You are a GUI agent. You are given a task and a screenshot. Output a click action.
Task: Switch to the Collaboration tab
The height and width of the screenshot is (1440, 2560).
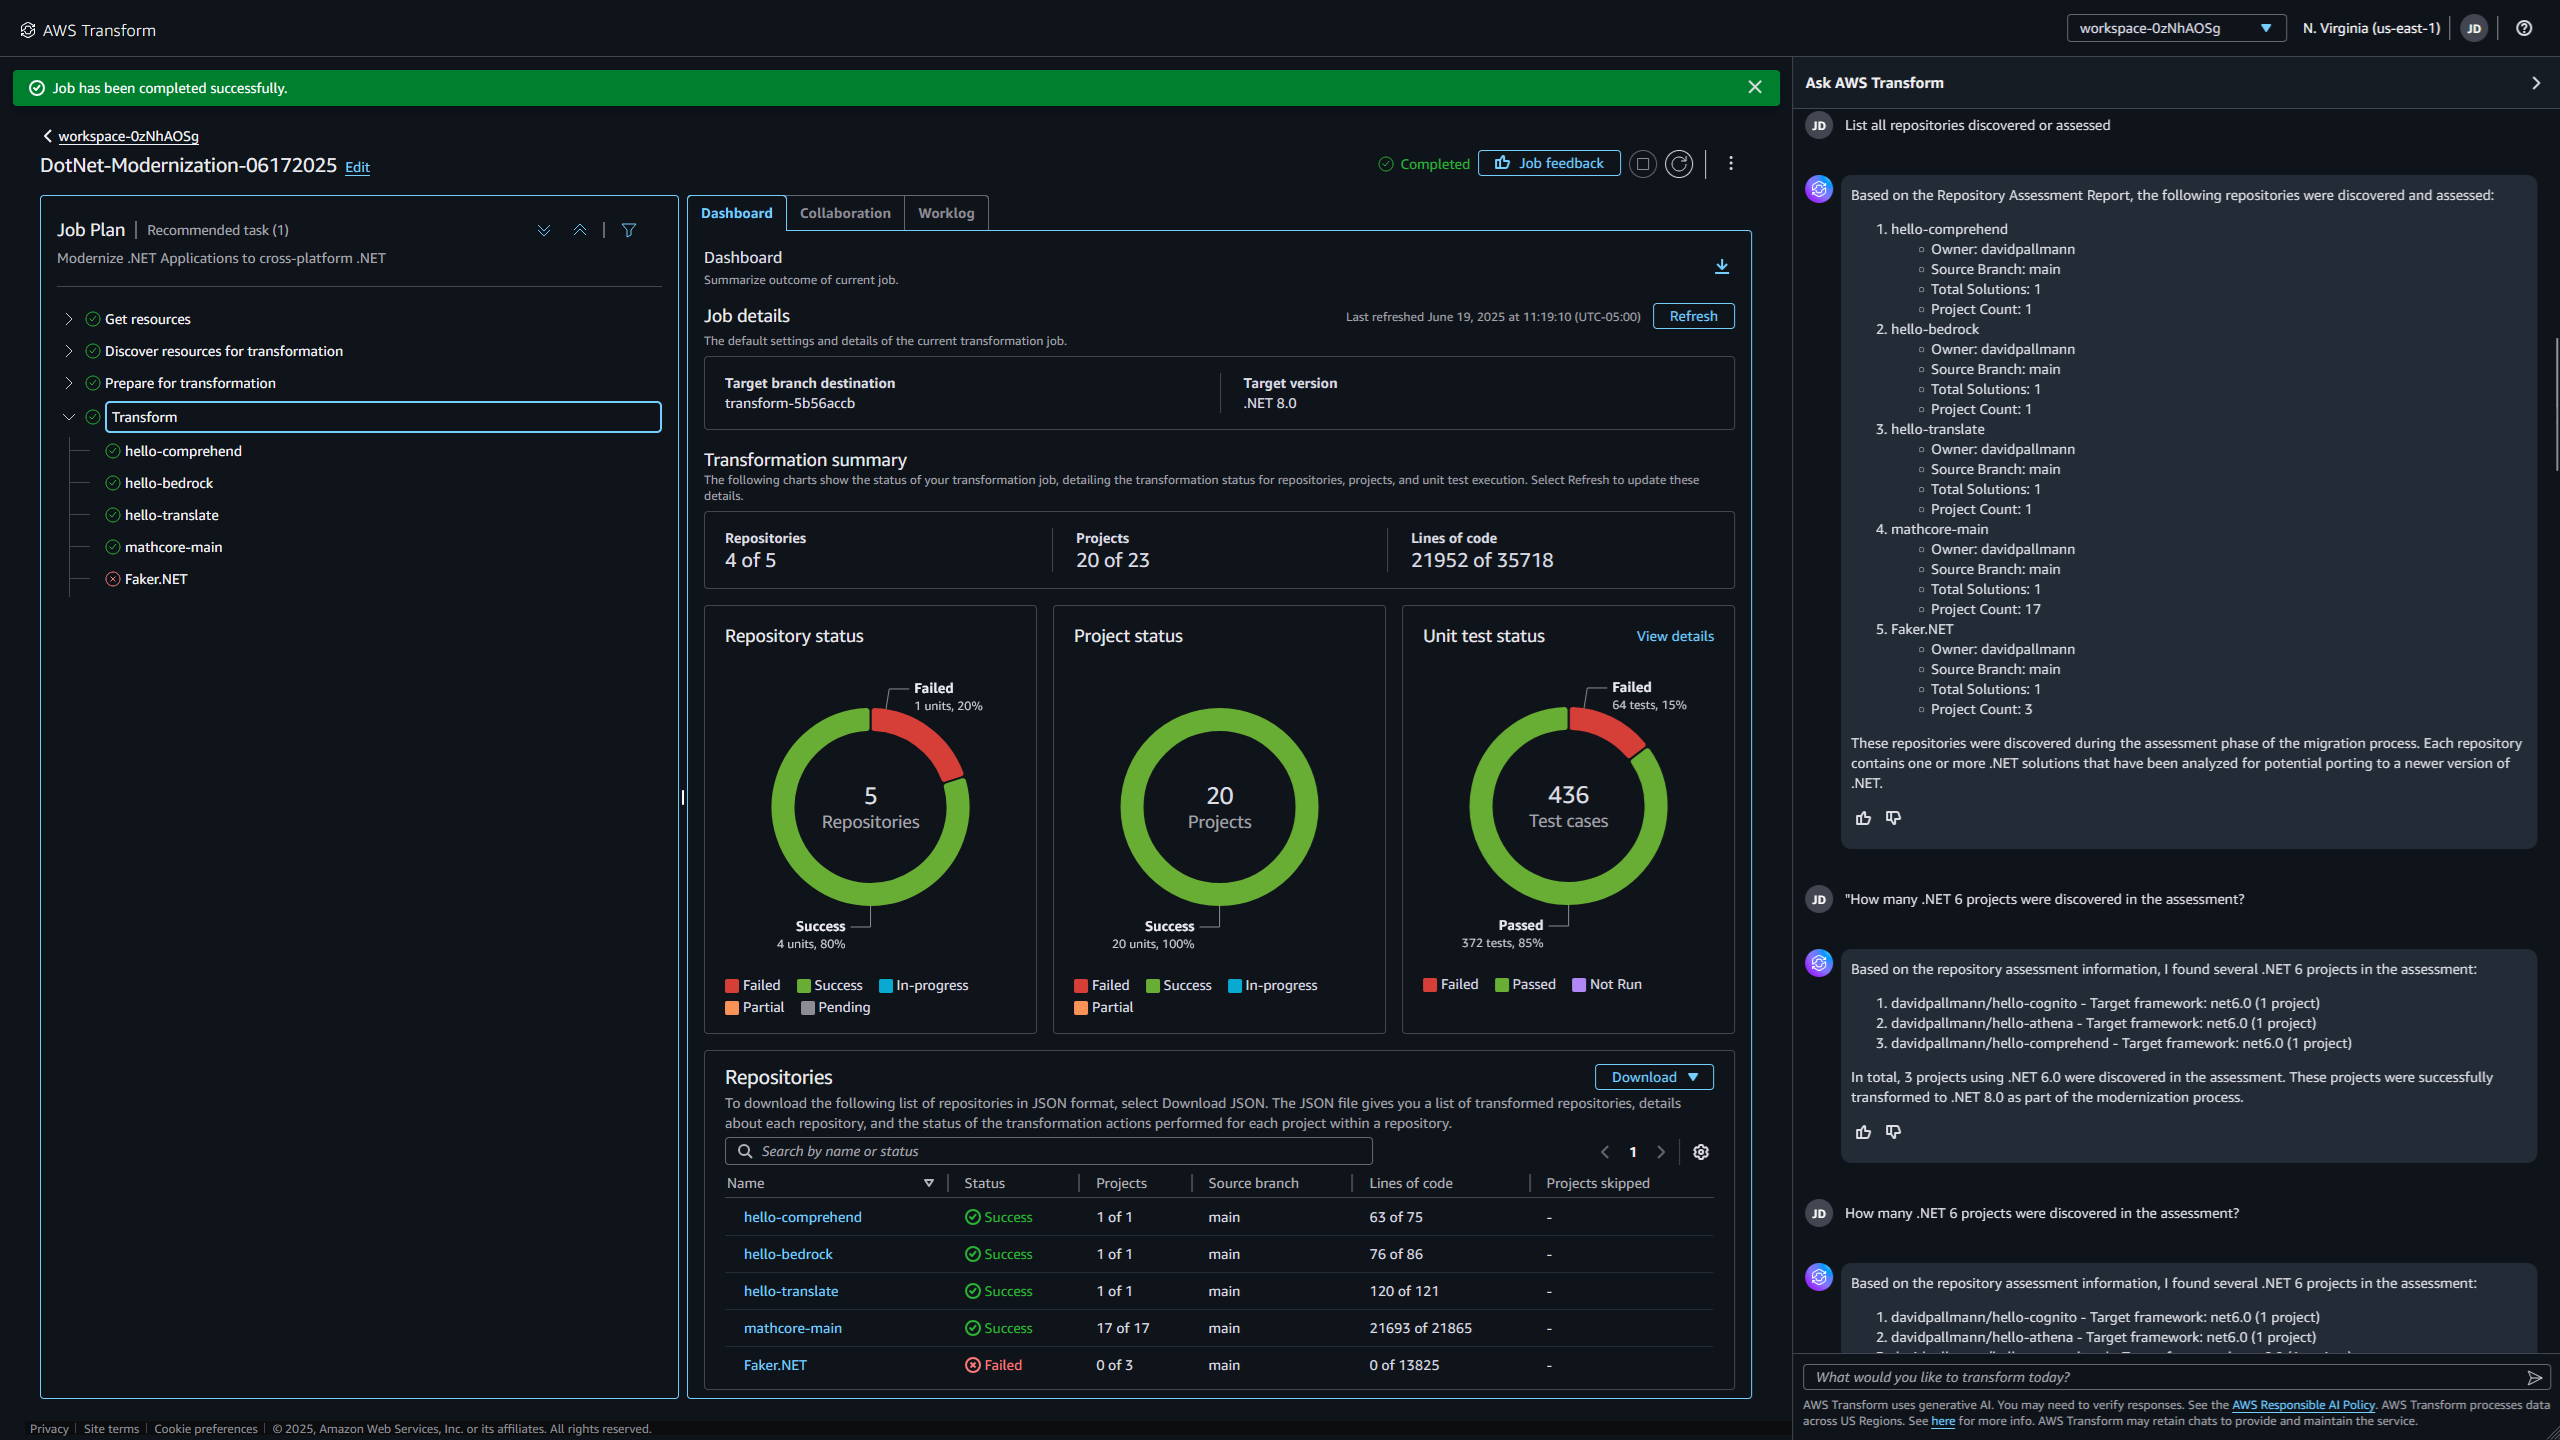[844, 212]
